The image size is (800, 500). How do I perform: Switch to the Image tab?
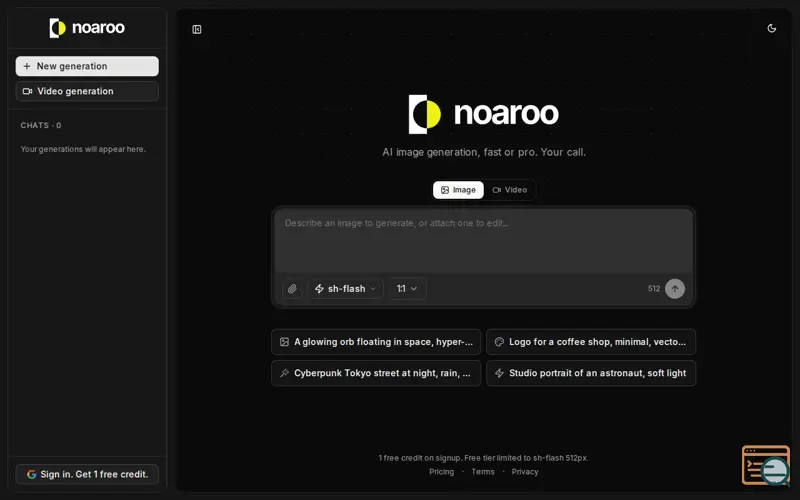[458, 190]
